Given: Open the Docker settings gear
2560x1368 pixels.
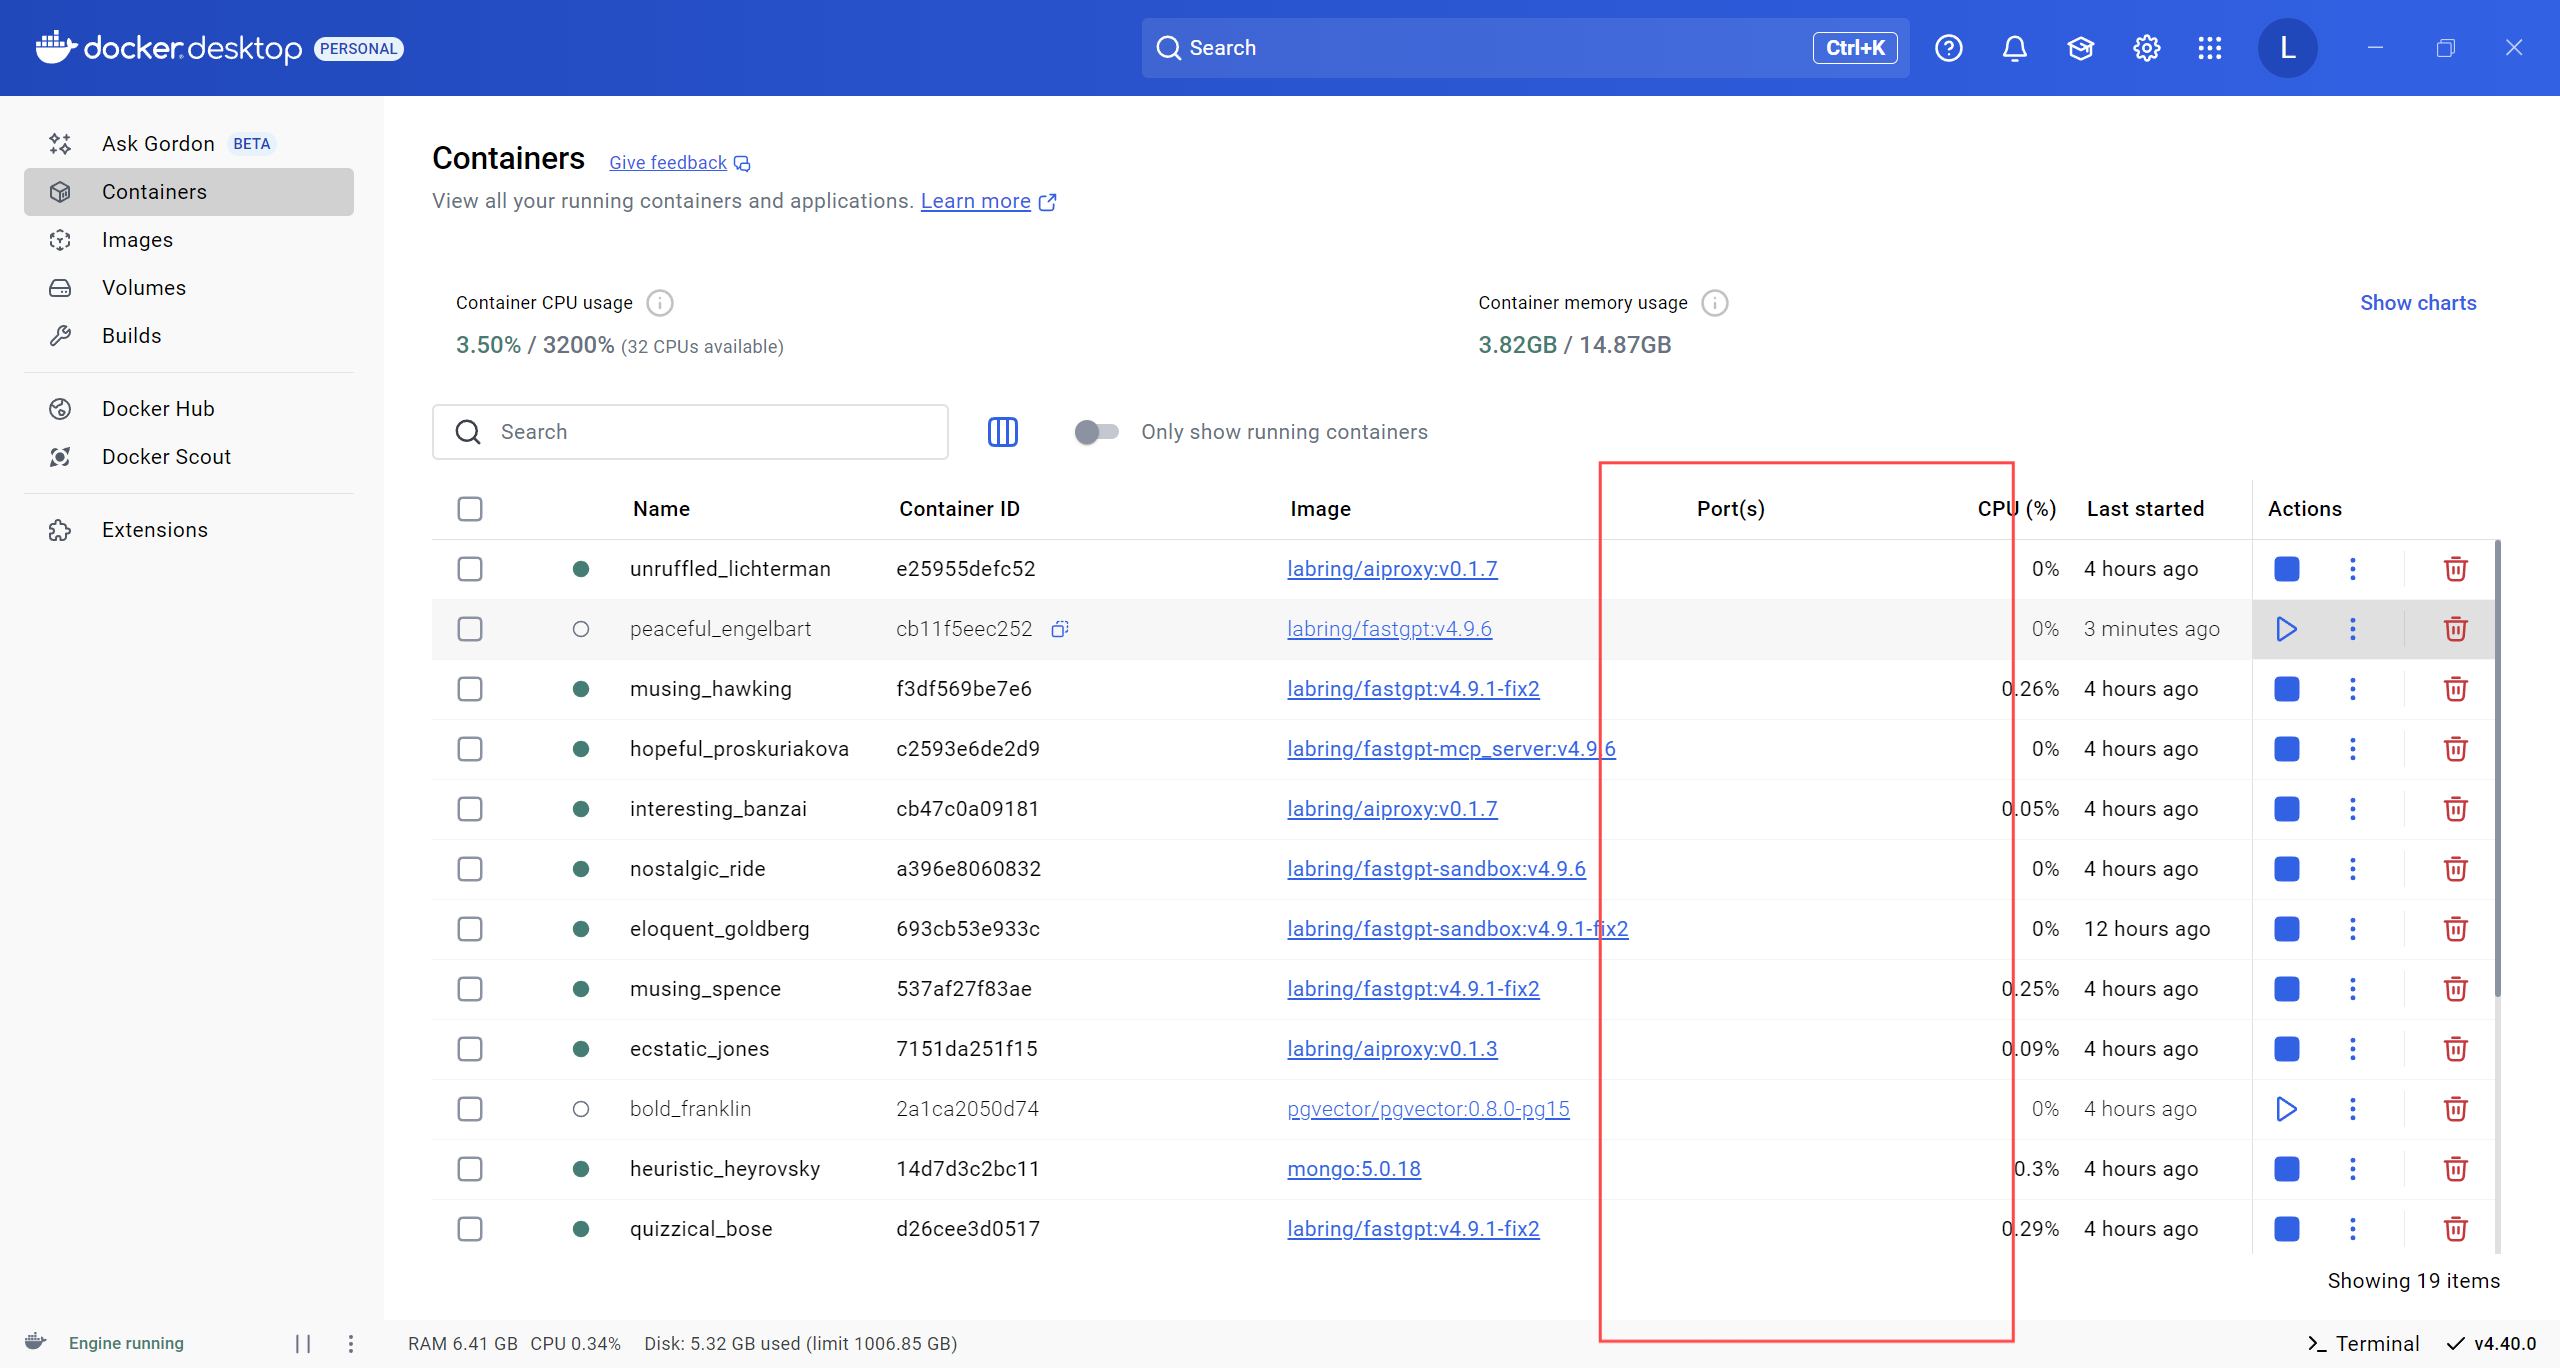Looking at the screenshot, I should click(x=2146, y=48).
